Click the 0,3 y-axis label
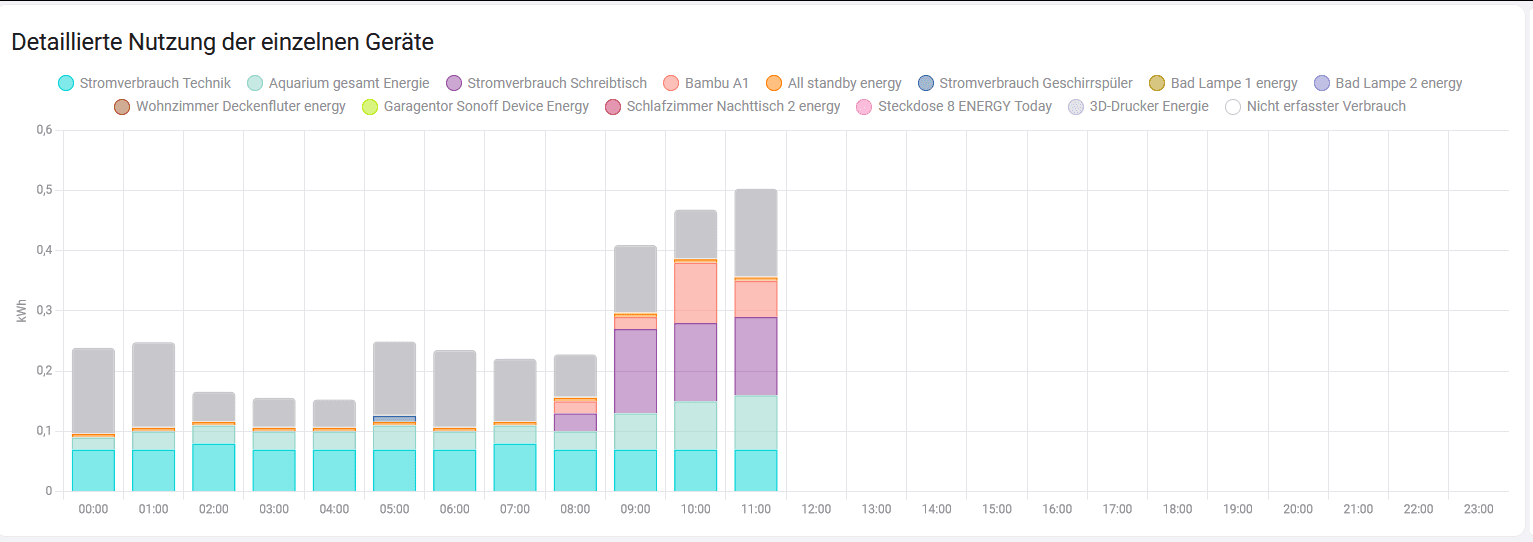The height and width of the screenshot is (542, 1533). 42,311
